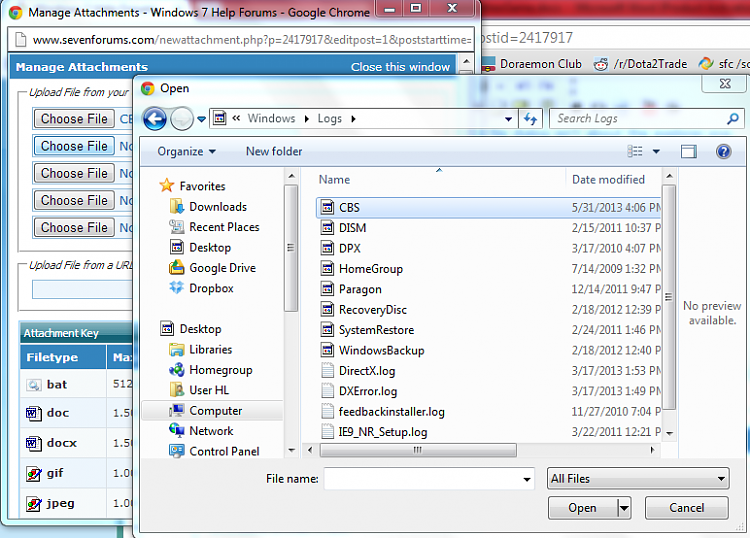The image size is (750, 538).
Task: Click the Windows segment in the address path
Action: pyautogui.click(x=271, y=119)
